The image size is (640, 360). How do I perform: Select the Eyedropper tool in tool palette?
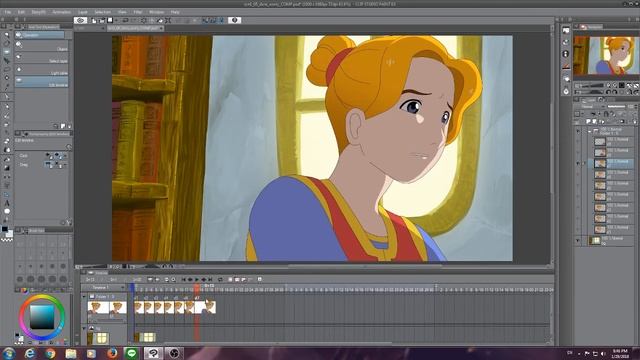coord(7,87)
